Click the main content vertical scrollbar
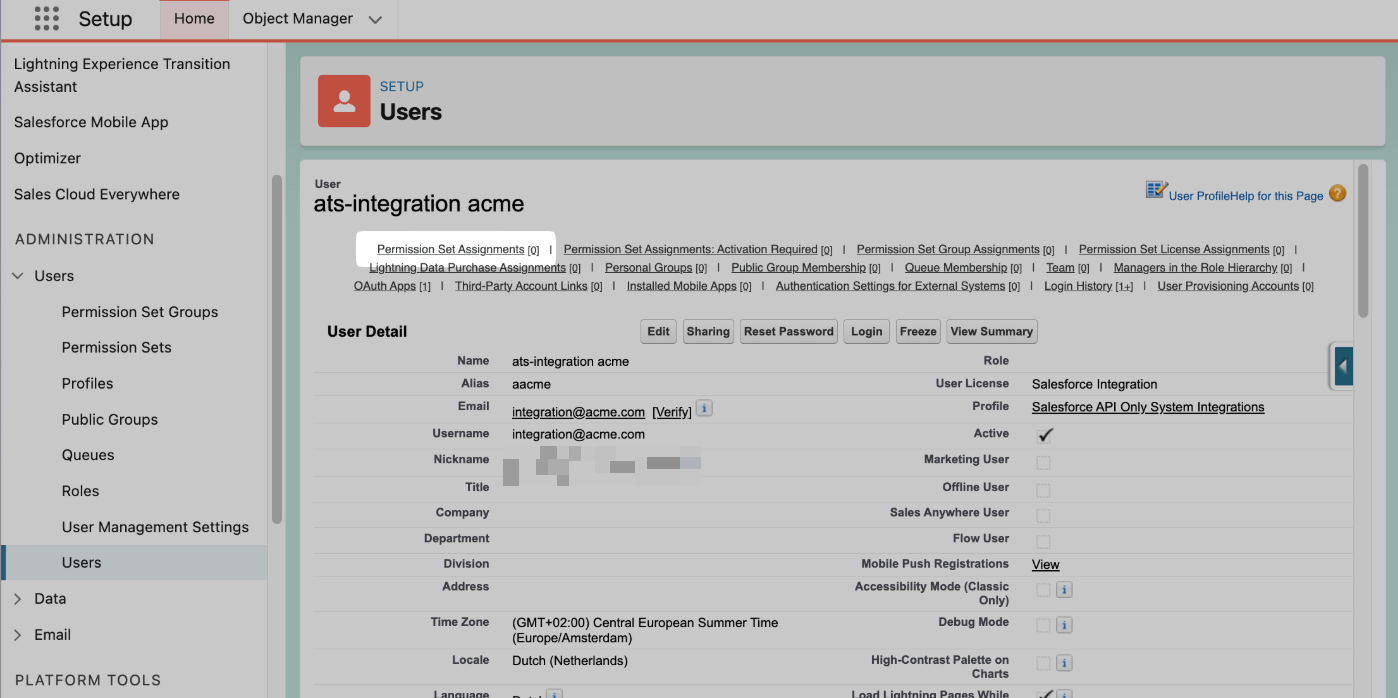This screenshot has height=698, width=1398. [x=1363, y=240]
